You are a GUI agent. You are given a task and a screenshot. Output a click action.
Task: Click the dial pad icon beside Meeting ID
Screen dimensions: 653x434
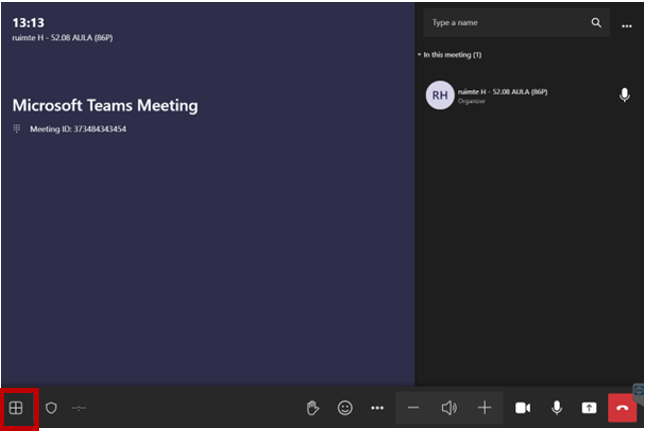point(17,129)
